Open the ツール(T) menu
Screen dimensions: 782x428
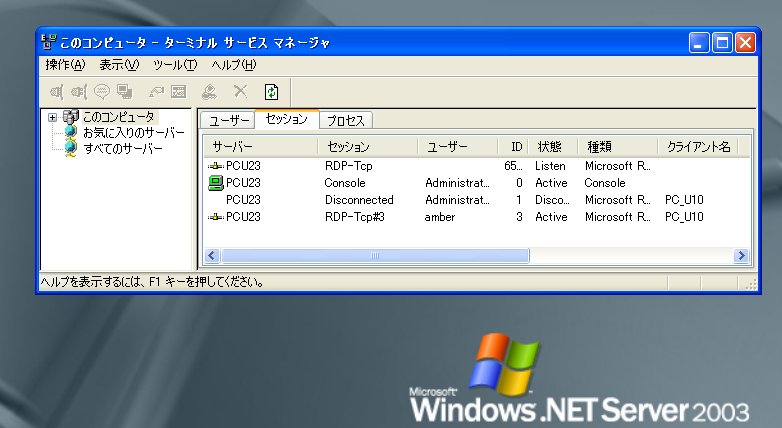tap(175, 65)
